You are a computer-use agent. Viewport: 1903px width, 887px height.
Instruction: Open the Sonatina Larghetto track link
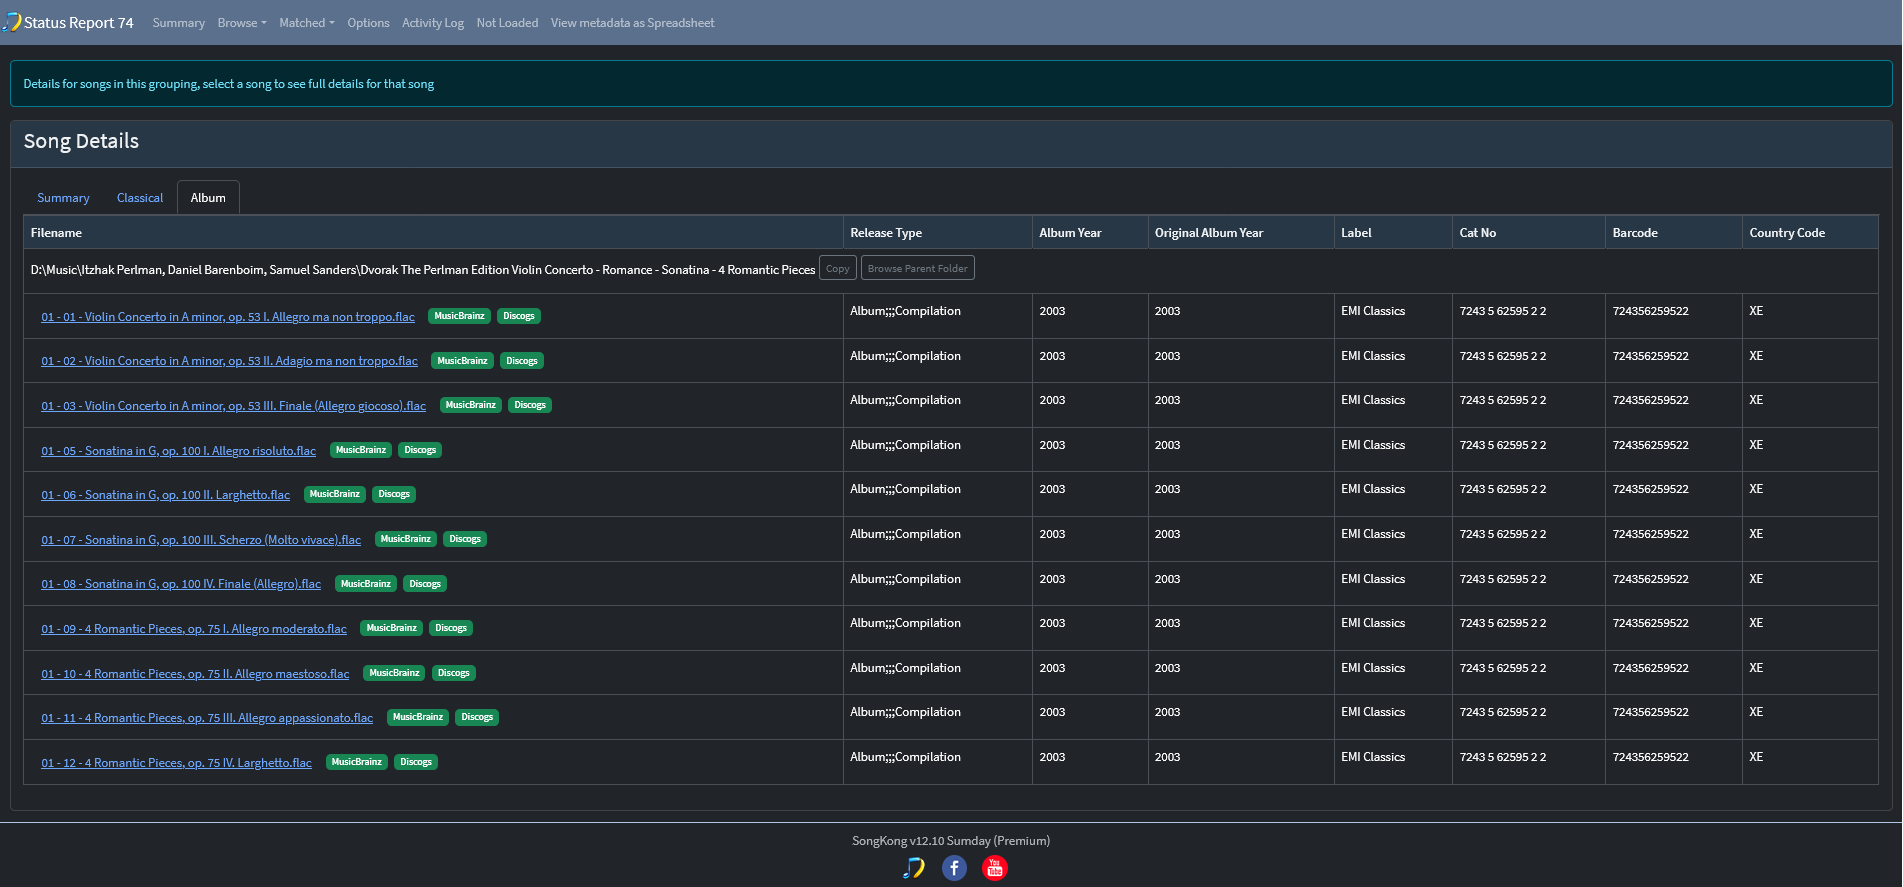166,495
